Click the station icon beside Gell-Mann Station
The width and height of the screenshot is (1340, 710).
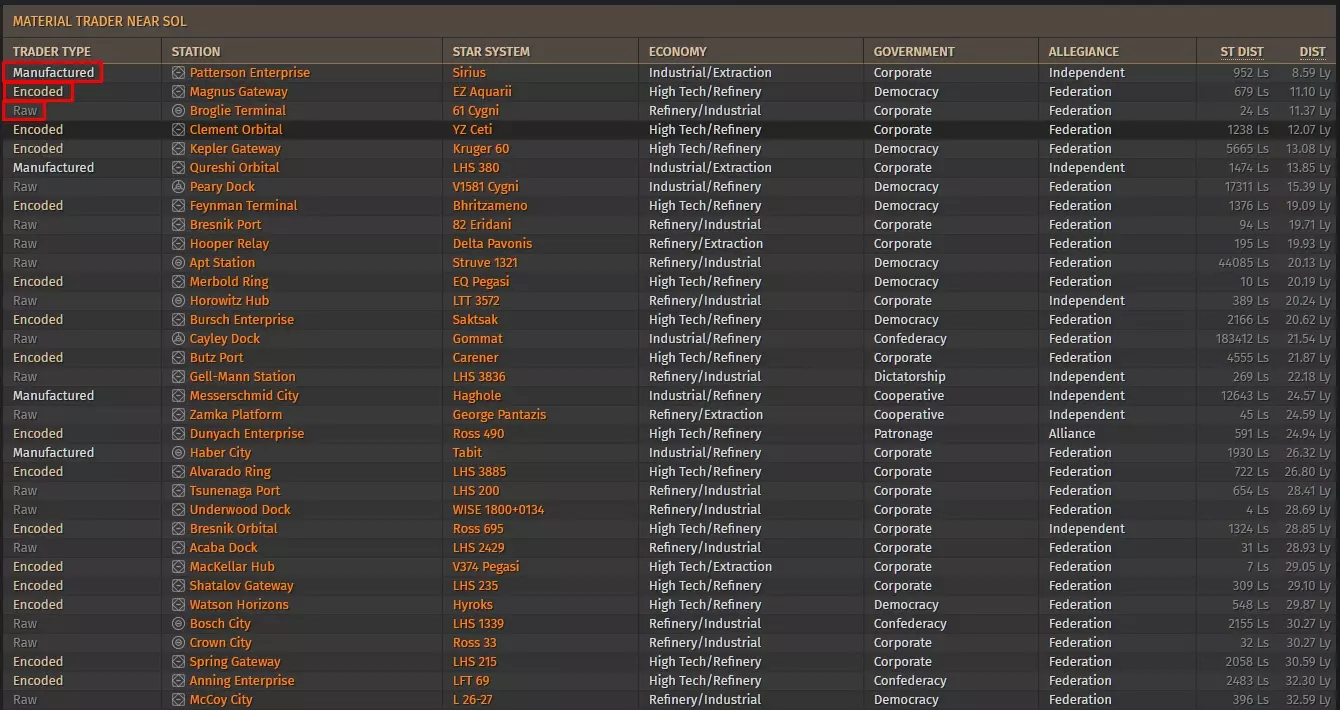click(178, 377)
